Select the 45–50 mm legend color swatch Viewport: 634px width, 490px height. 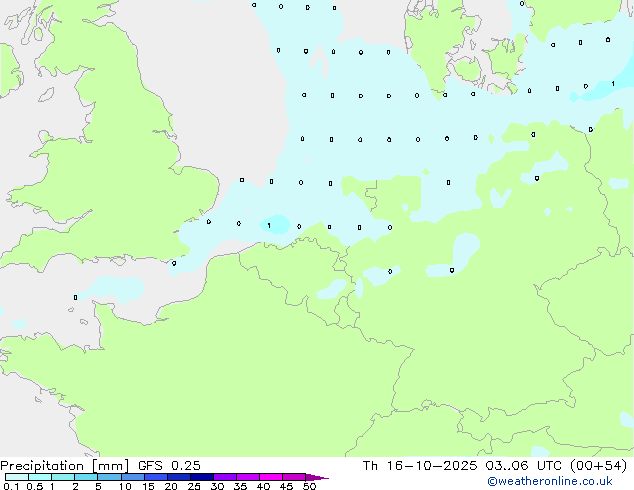pyautogui.click(x=294, y=477)
